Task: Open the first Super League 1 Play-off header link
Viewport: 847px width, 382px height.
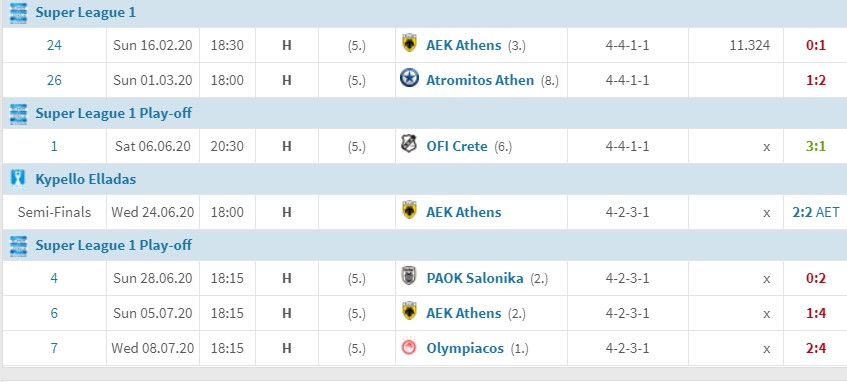Action: [x=113, y=113]
